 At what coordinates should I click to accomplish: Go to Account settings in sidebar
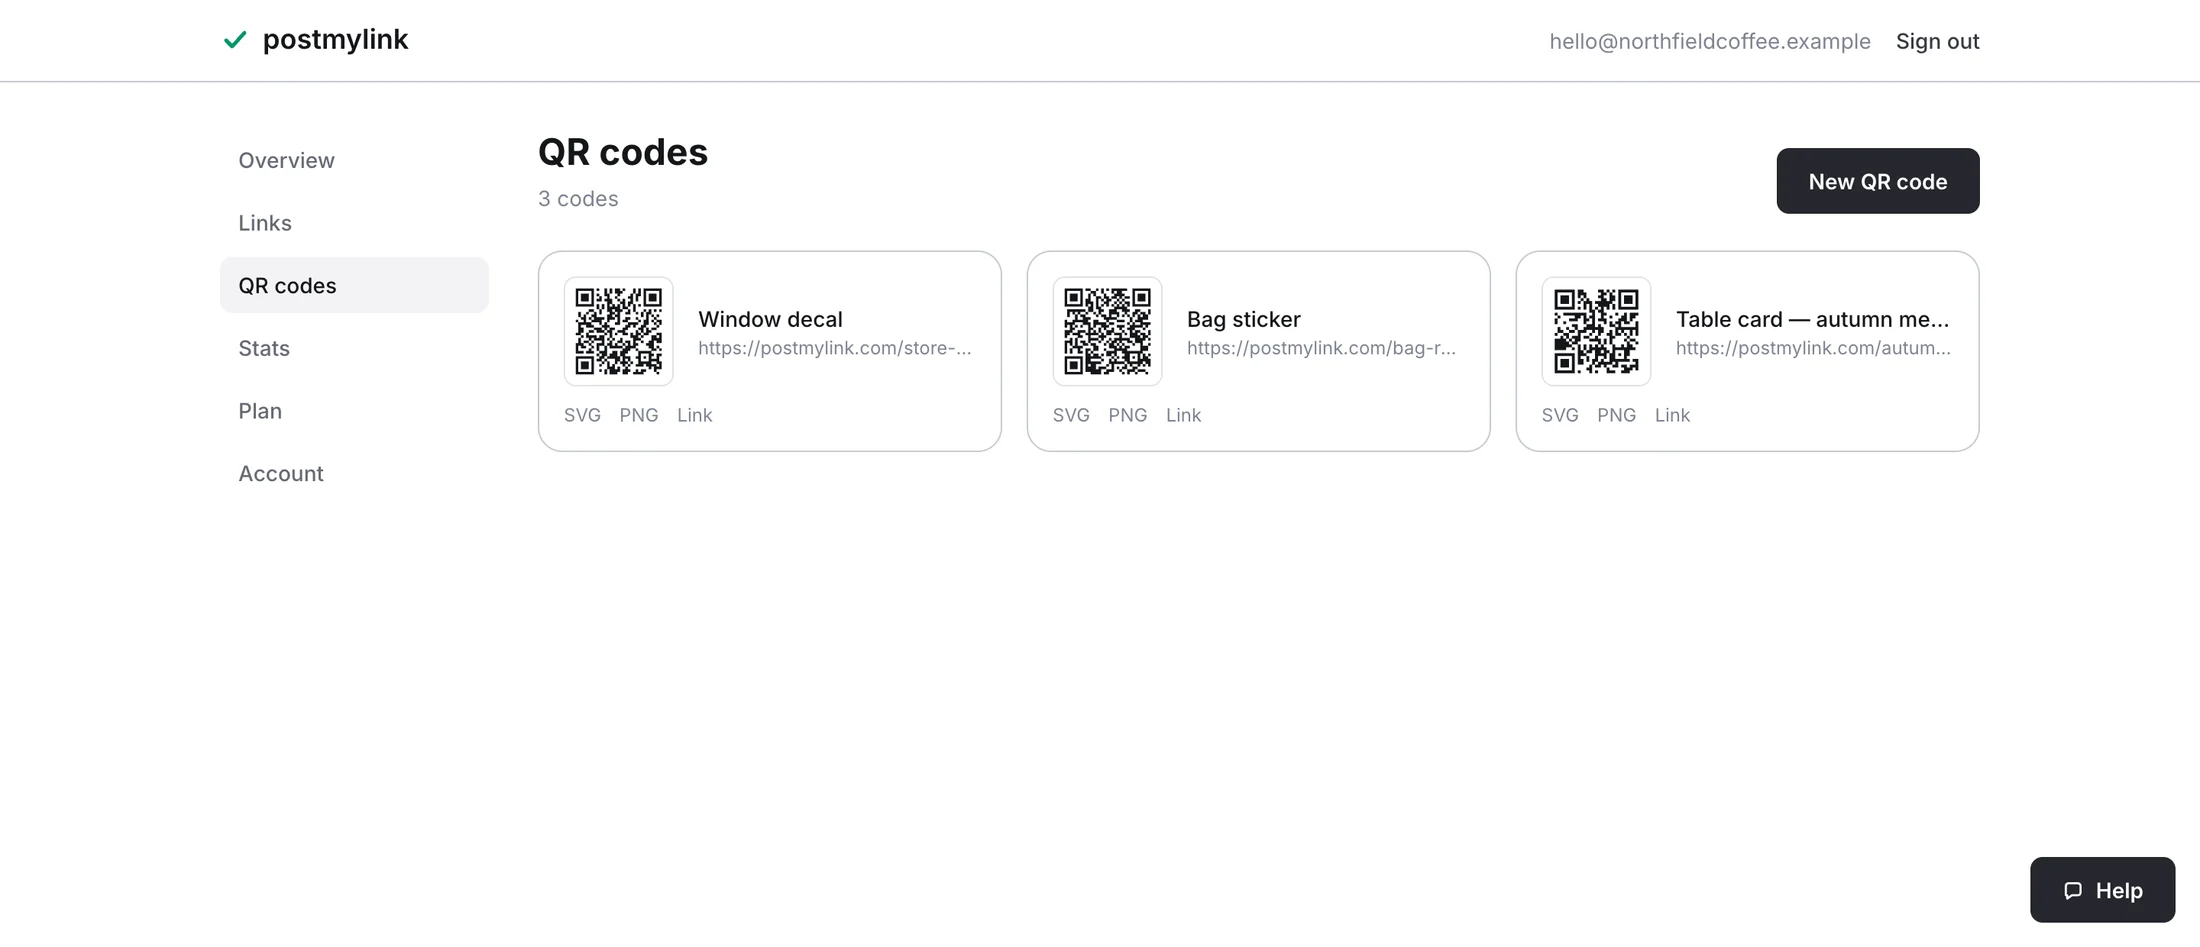tap(354, 473)
